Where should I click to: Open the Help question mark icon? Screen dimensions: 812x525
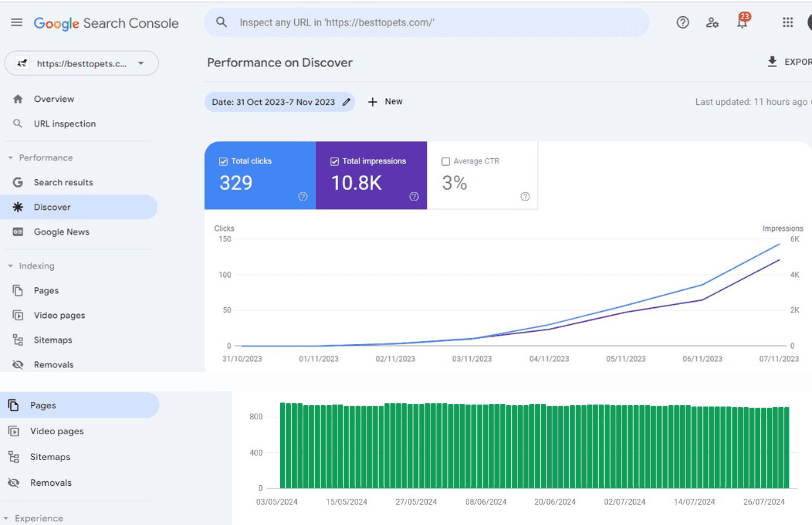[x=683, y=22]
